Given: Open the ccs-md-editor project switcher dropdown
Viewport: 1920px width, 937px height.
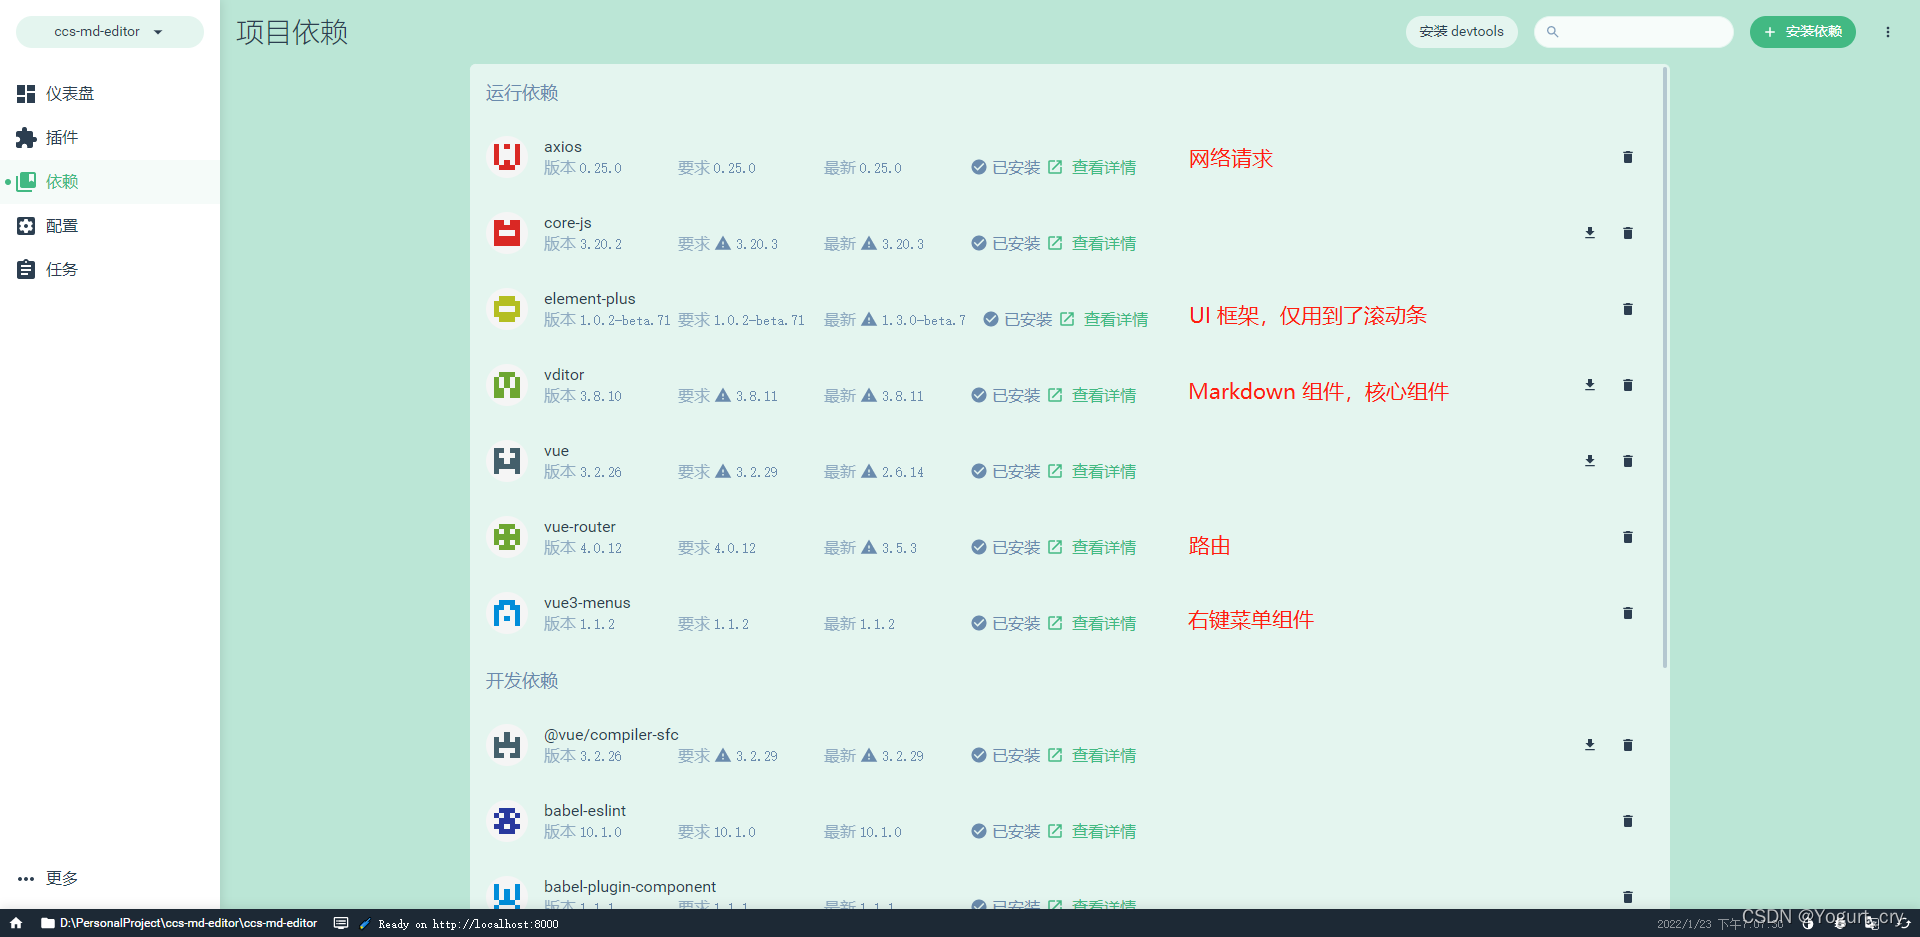Looking at the screenshot, I should [x=109, y=31].
